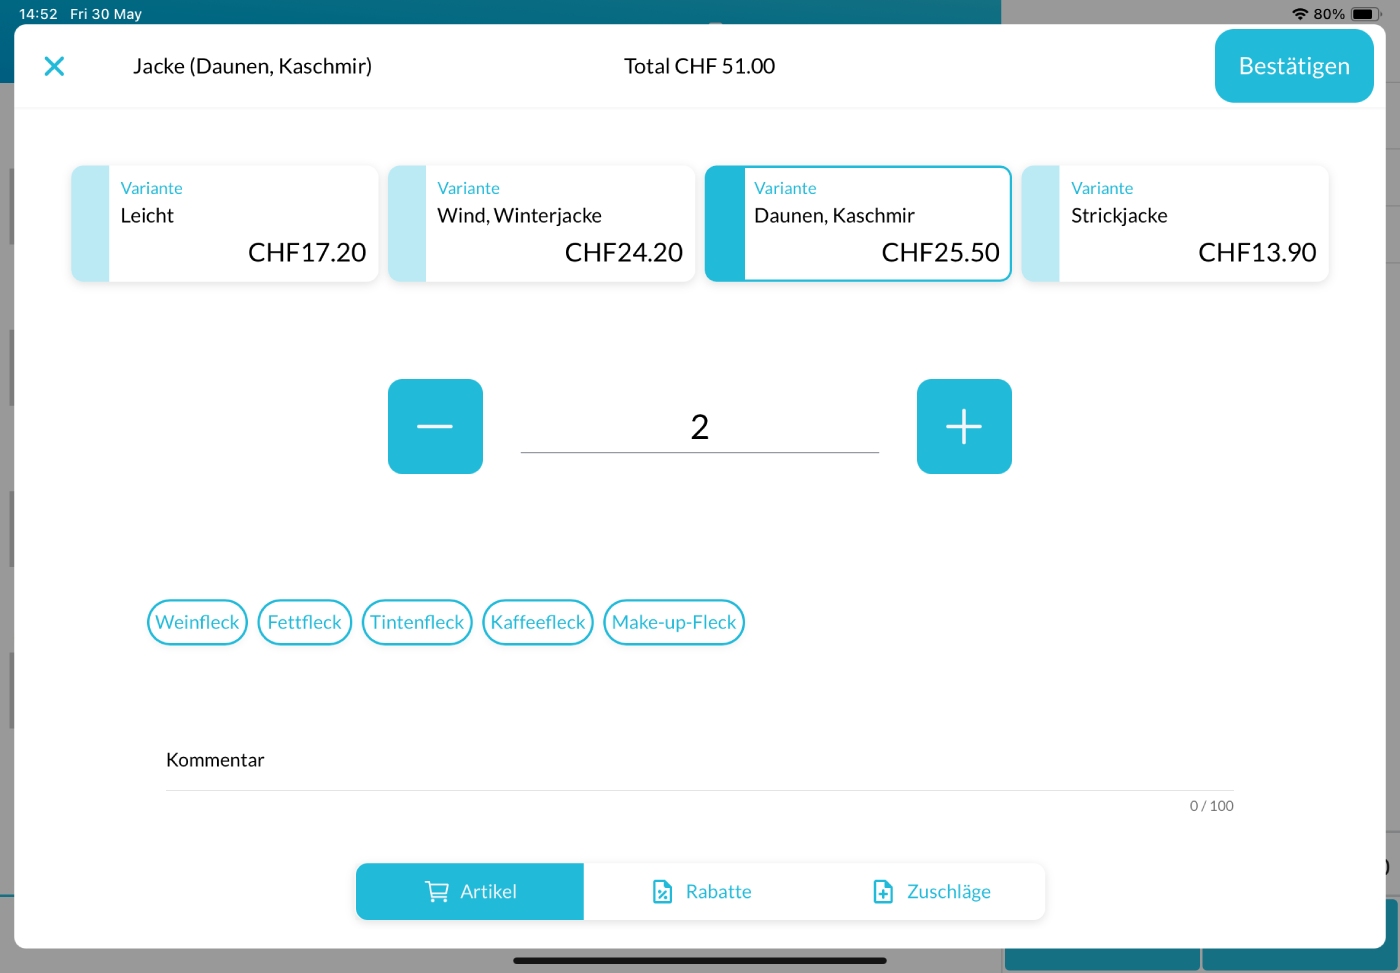Click the Jacke (Daunen, Kaschmir) title
The width and height of the screenshot is (1400, 973).
pos(252,66)
